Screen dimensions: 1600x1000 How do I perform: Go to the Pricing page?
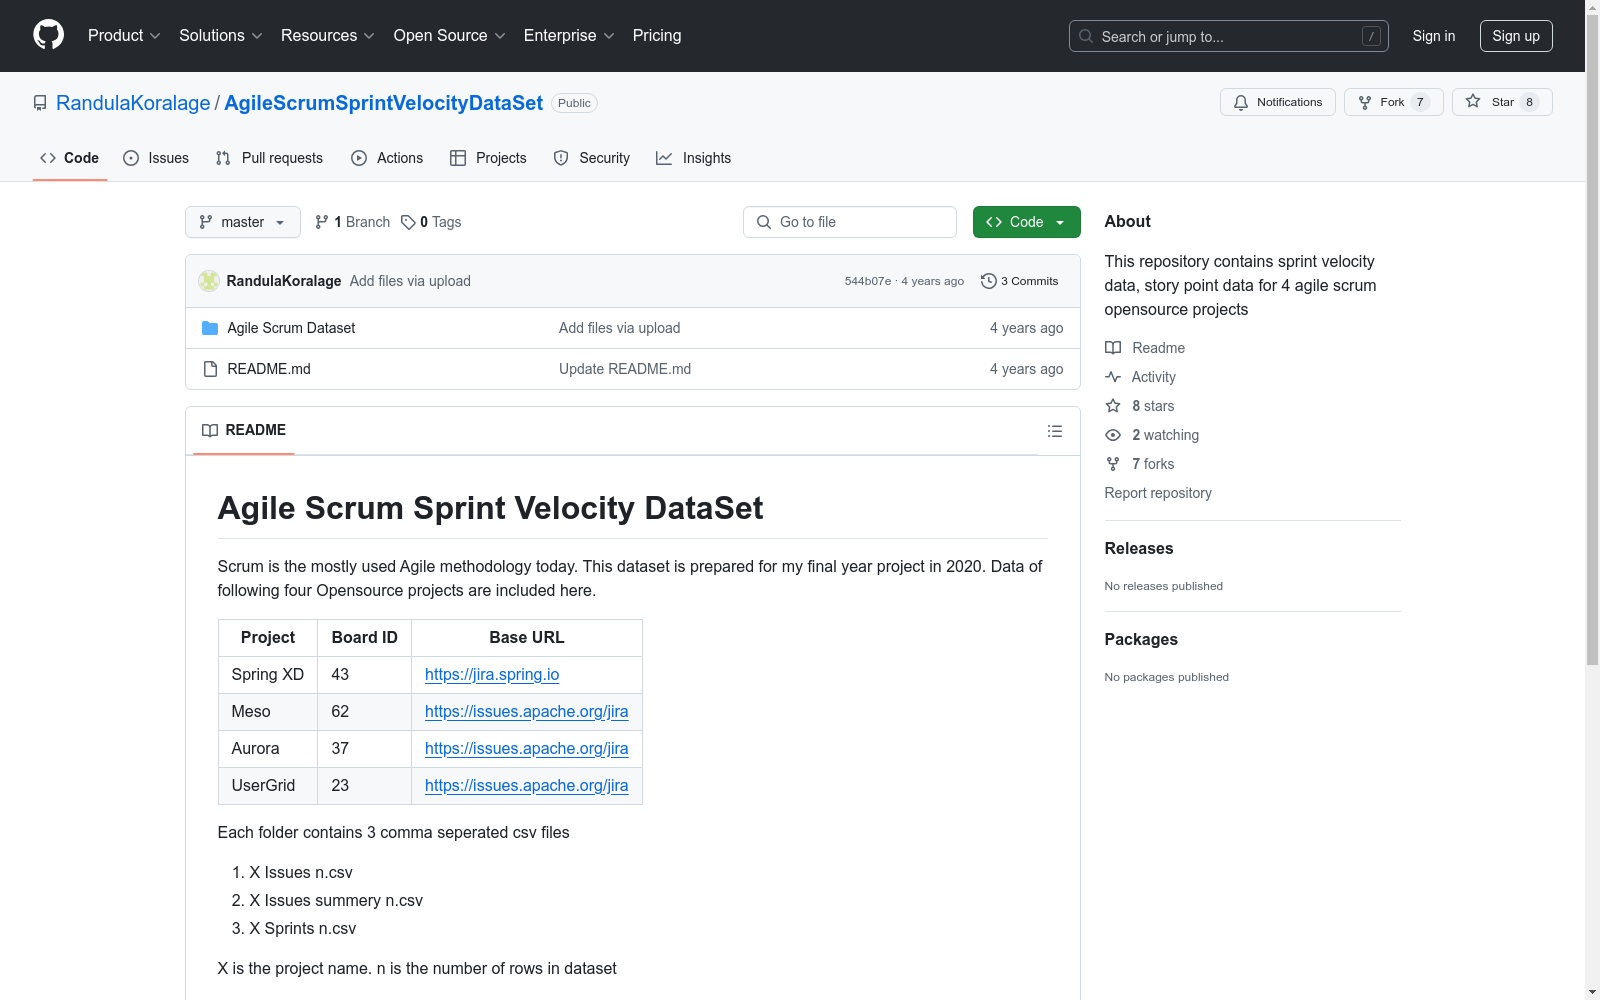tap(657, 36)
